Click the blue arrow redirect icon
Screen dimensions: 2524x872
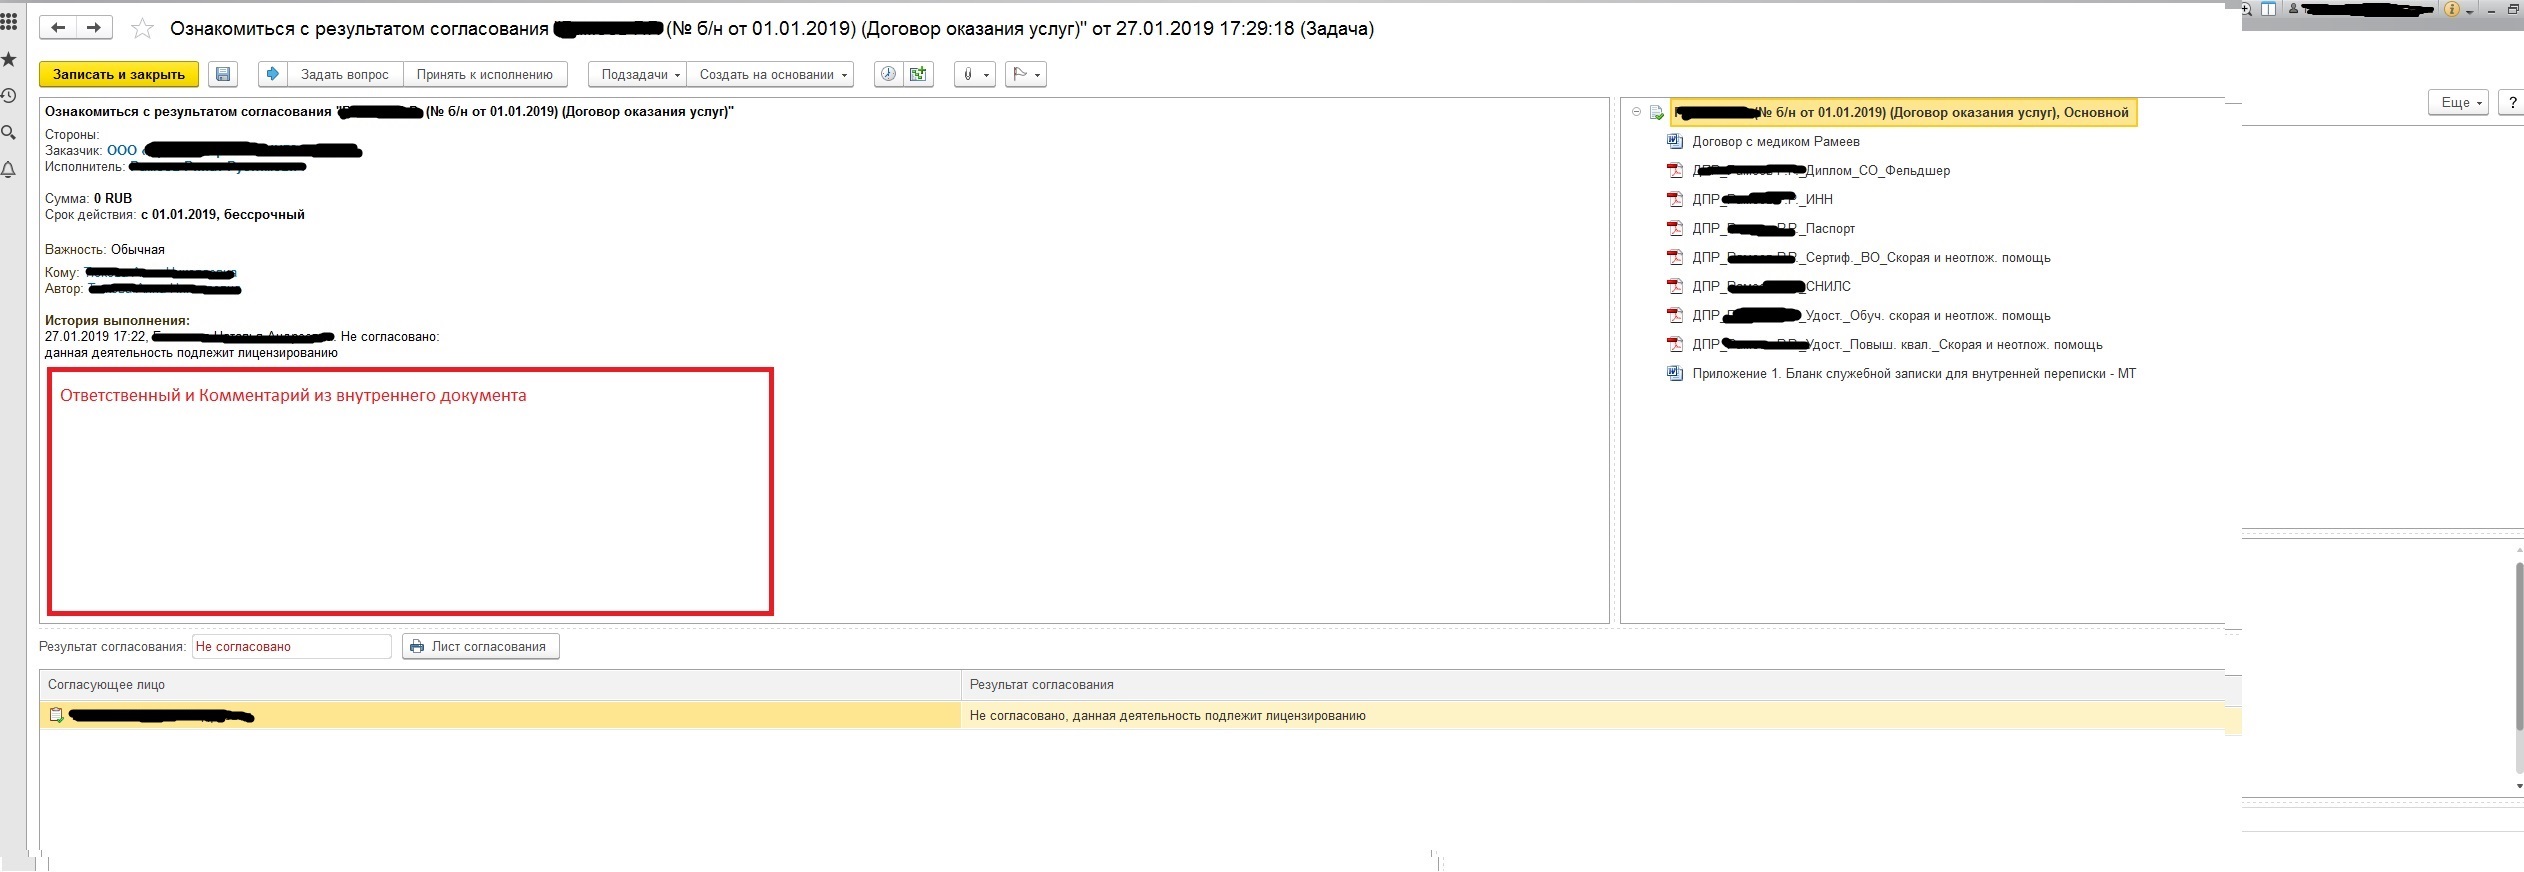point(272,74)
